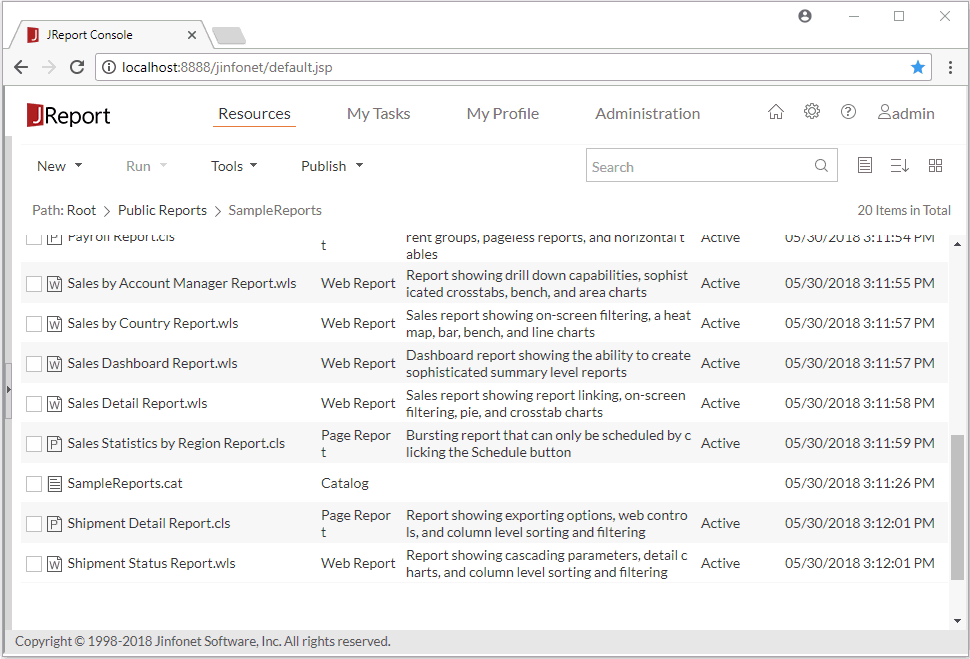Go to the JReport home page icon
The image size is (970, 659).
[776, 112]
